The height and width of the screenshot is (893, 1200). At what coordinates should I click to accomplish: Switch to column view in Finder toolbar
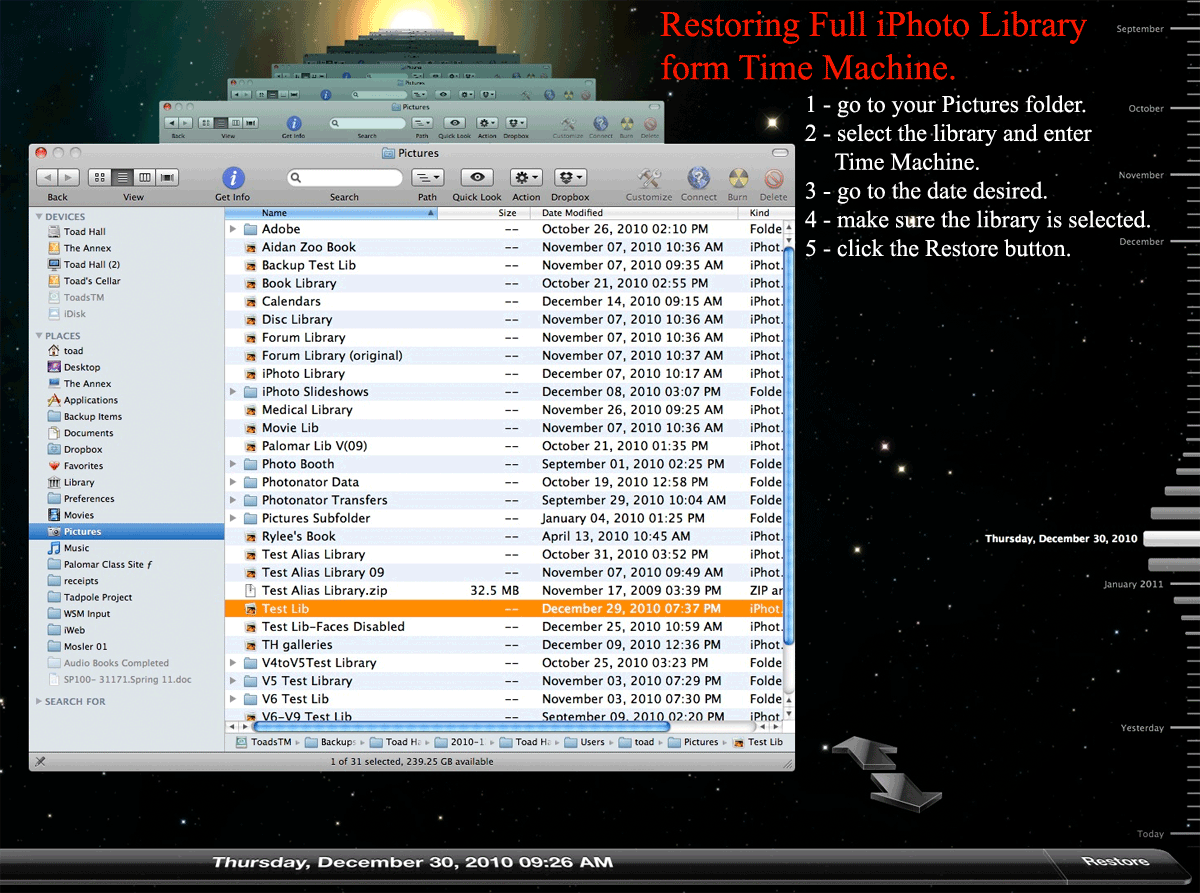(145, 177)
